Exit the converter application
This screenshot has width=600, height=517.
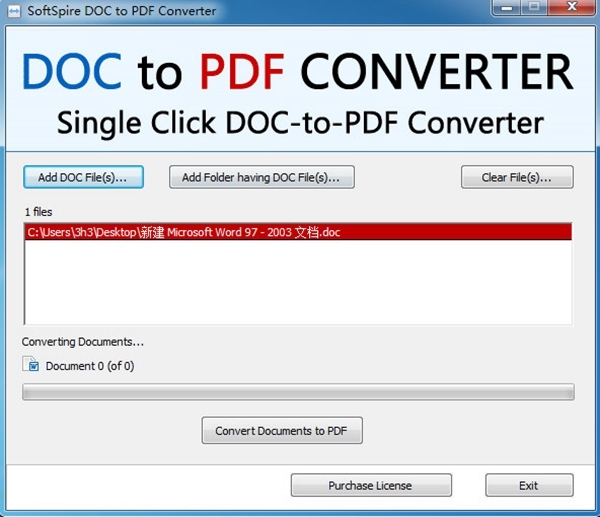[529, 485]
